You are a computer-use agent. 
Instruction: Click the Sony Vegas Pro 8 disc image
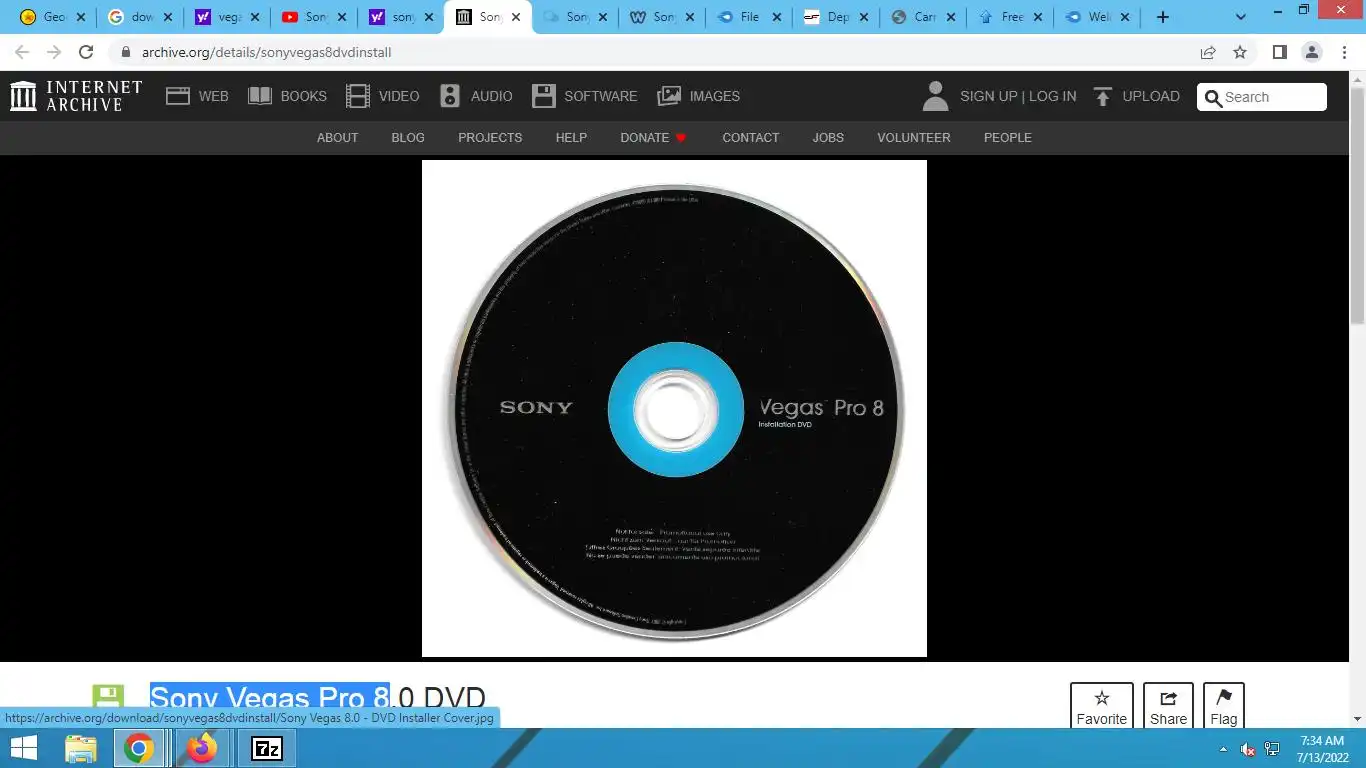(x=674, y=408)
